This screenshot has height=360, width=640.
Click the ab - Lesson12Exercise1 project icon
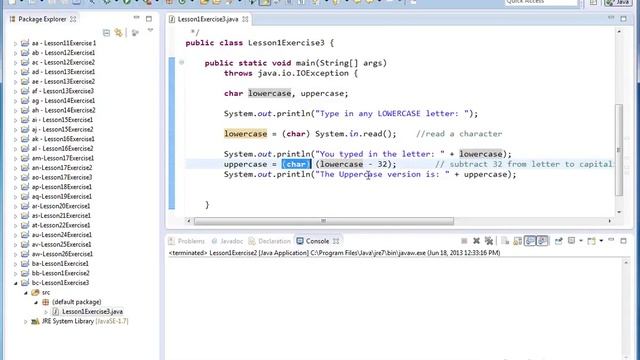[25, 53]
